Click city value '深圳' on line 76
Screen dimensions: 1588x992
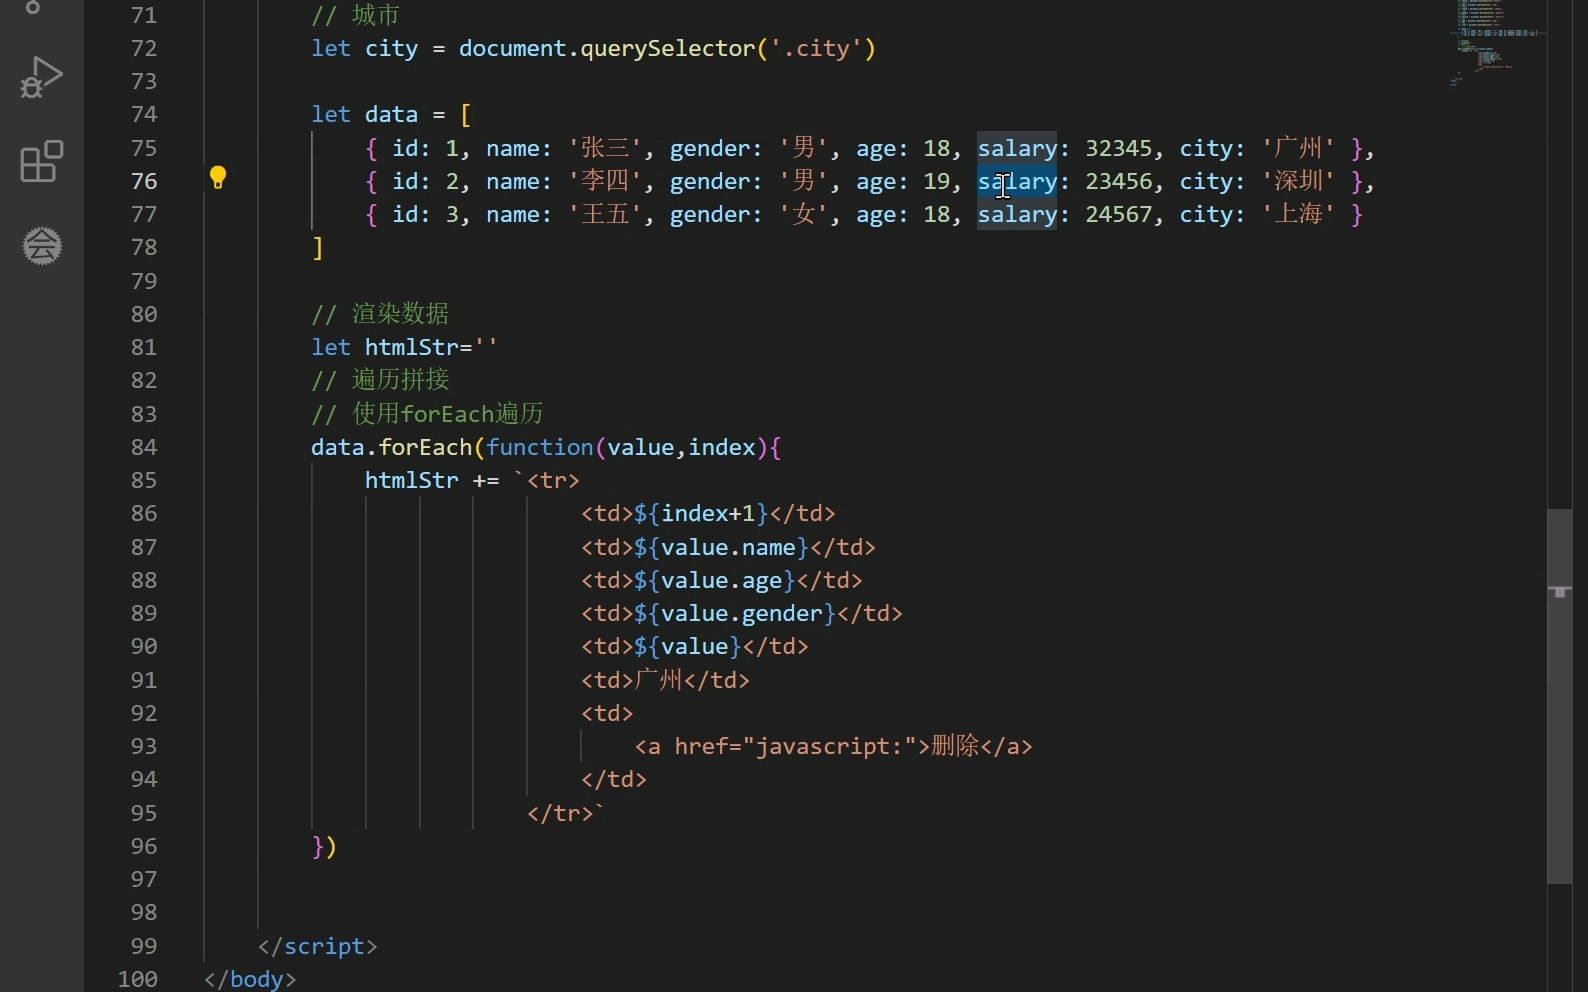coord(1298,181)
